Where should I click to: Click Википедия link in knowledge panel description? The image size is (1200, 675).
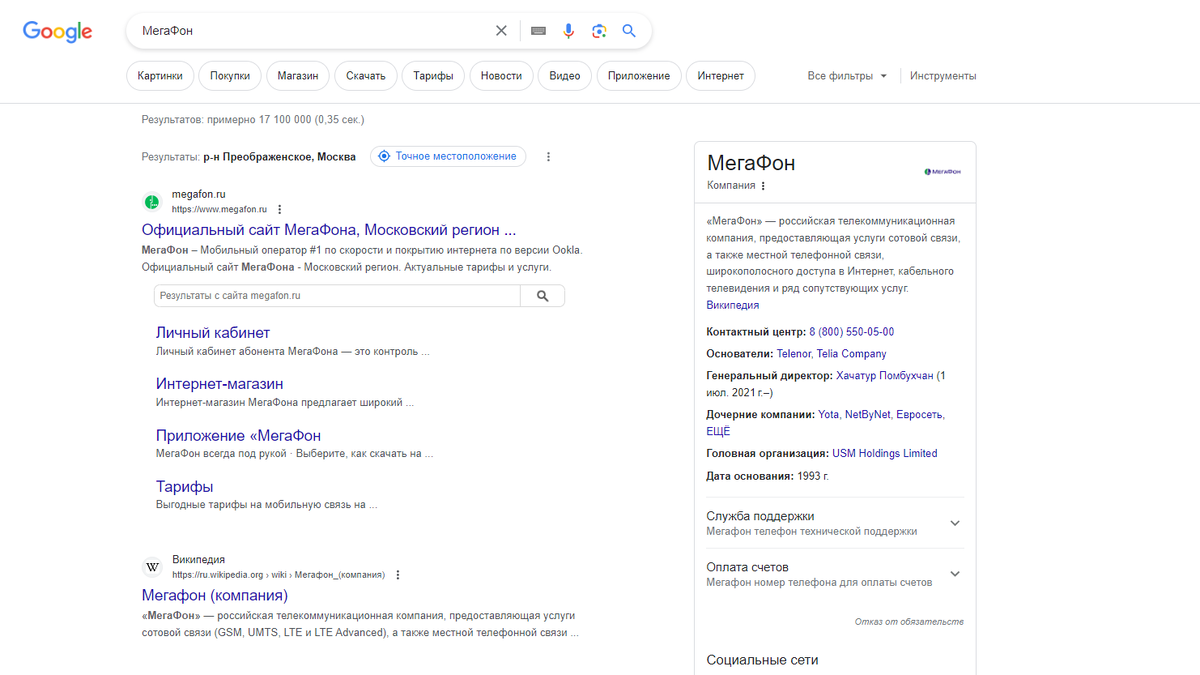(733, 305)
